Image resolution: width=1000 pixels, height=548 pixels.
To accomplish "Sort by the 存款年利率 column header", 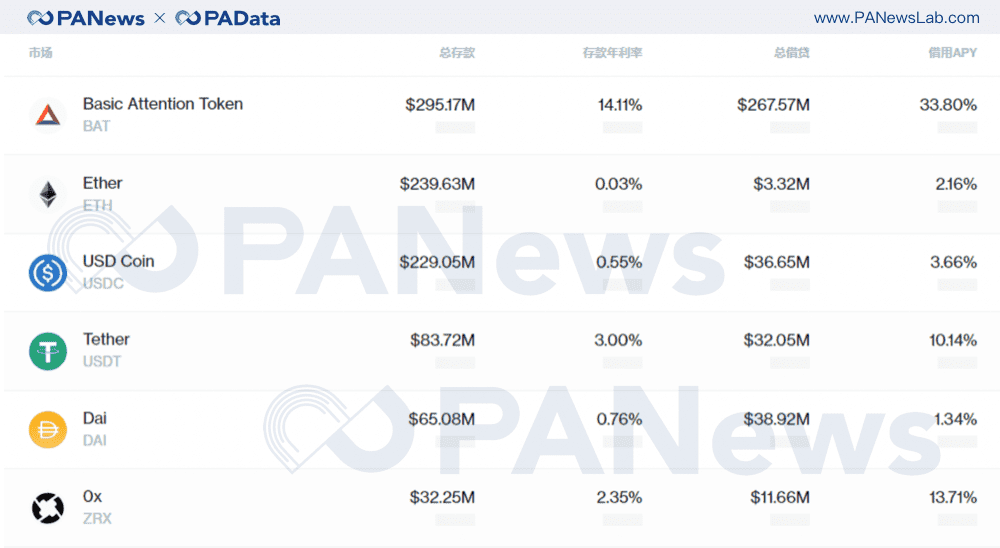I will tap(612, 53).
